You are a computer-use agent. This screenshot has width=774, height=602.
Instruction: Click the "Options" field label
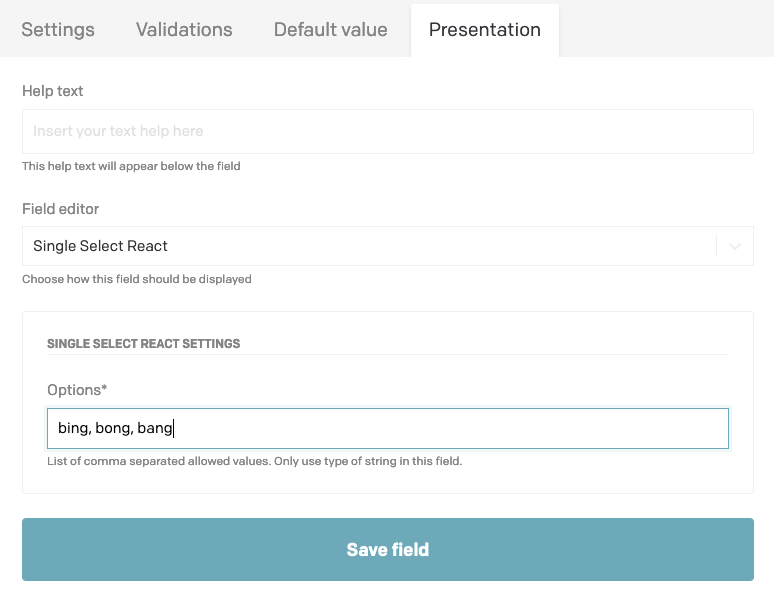(73, 389)
